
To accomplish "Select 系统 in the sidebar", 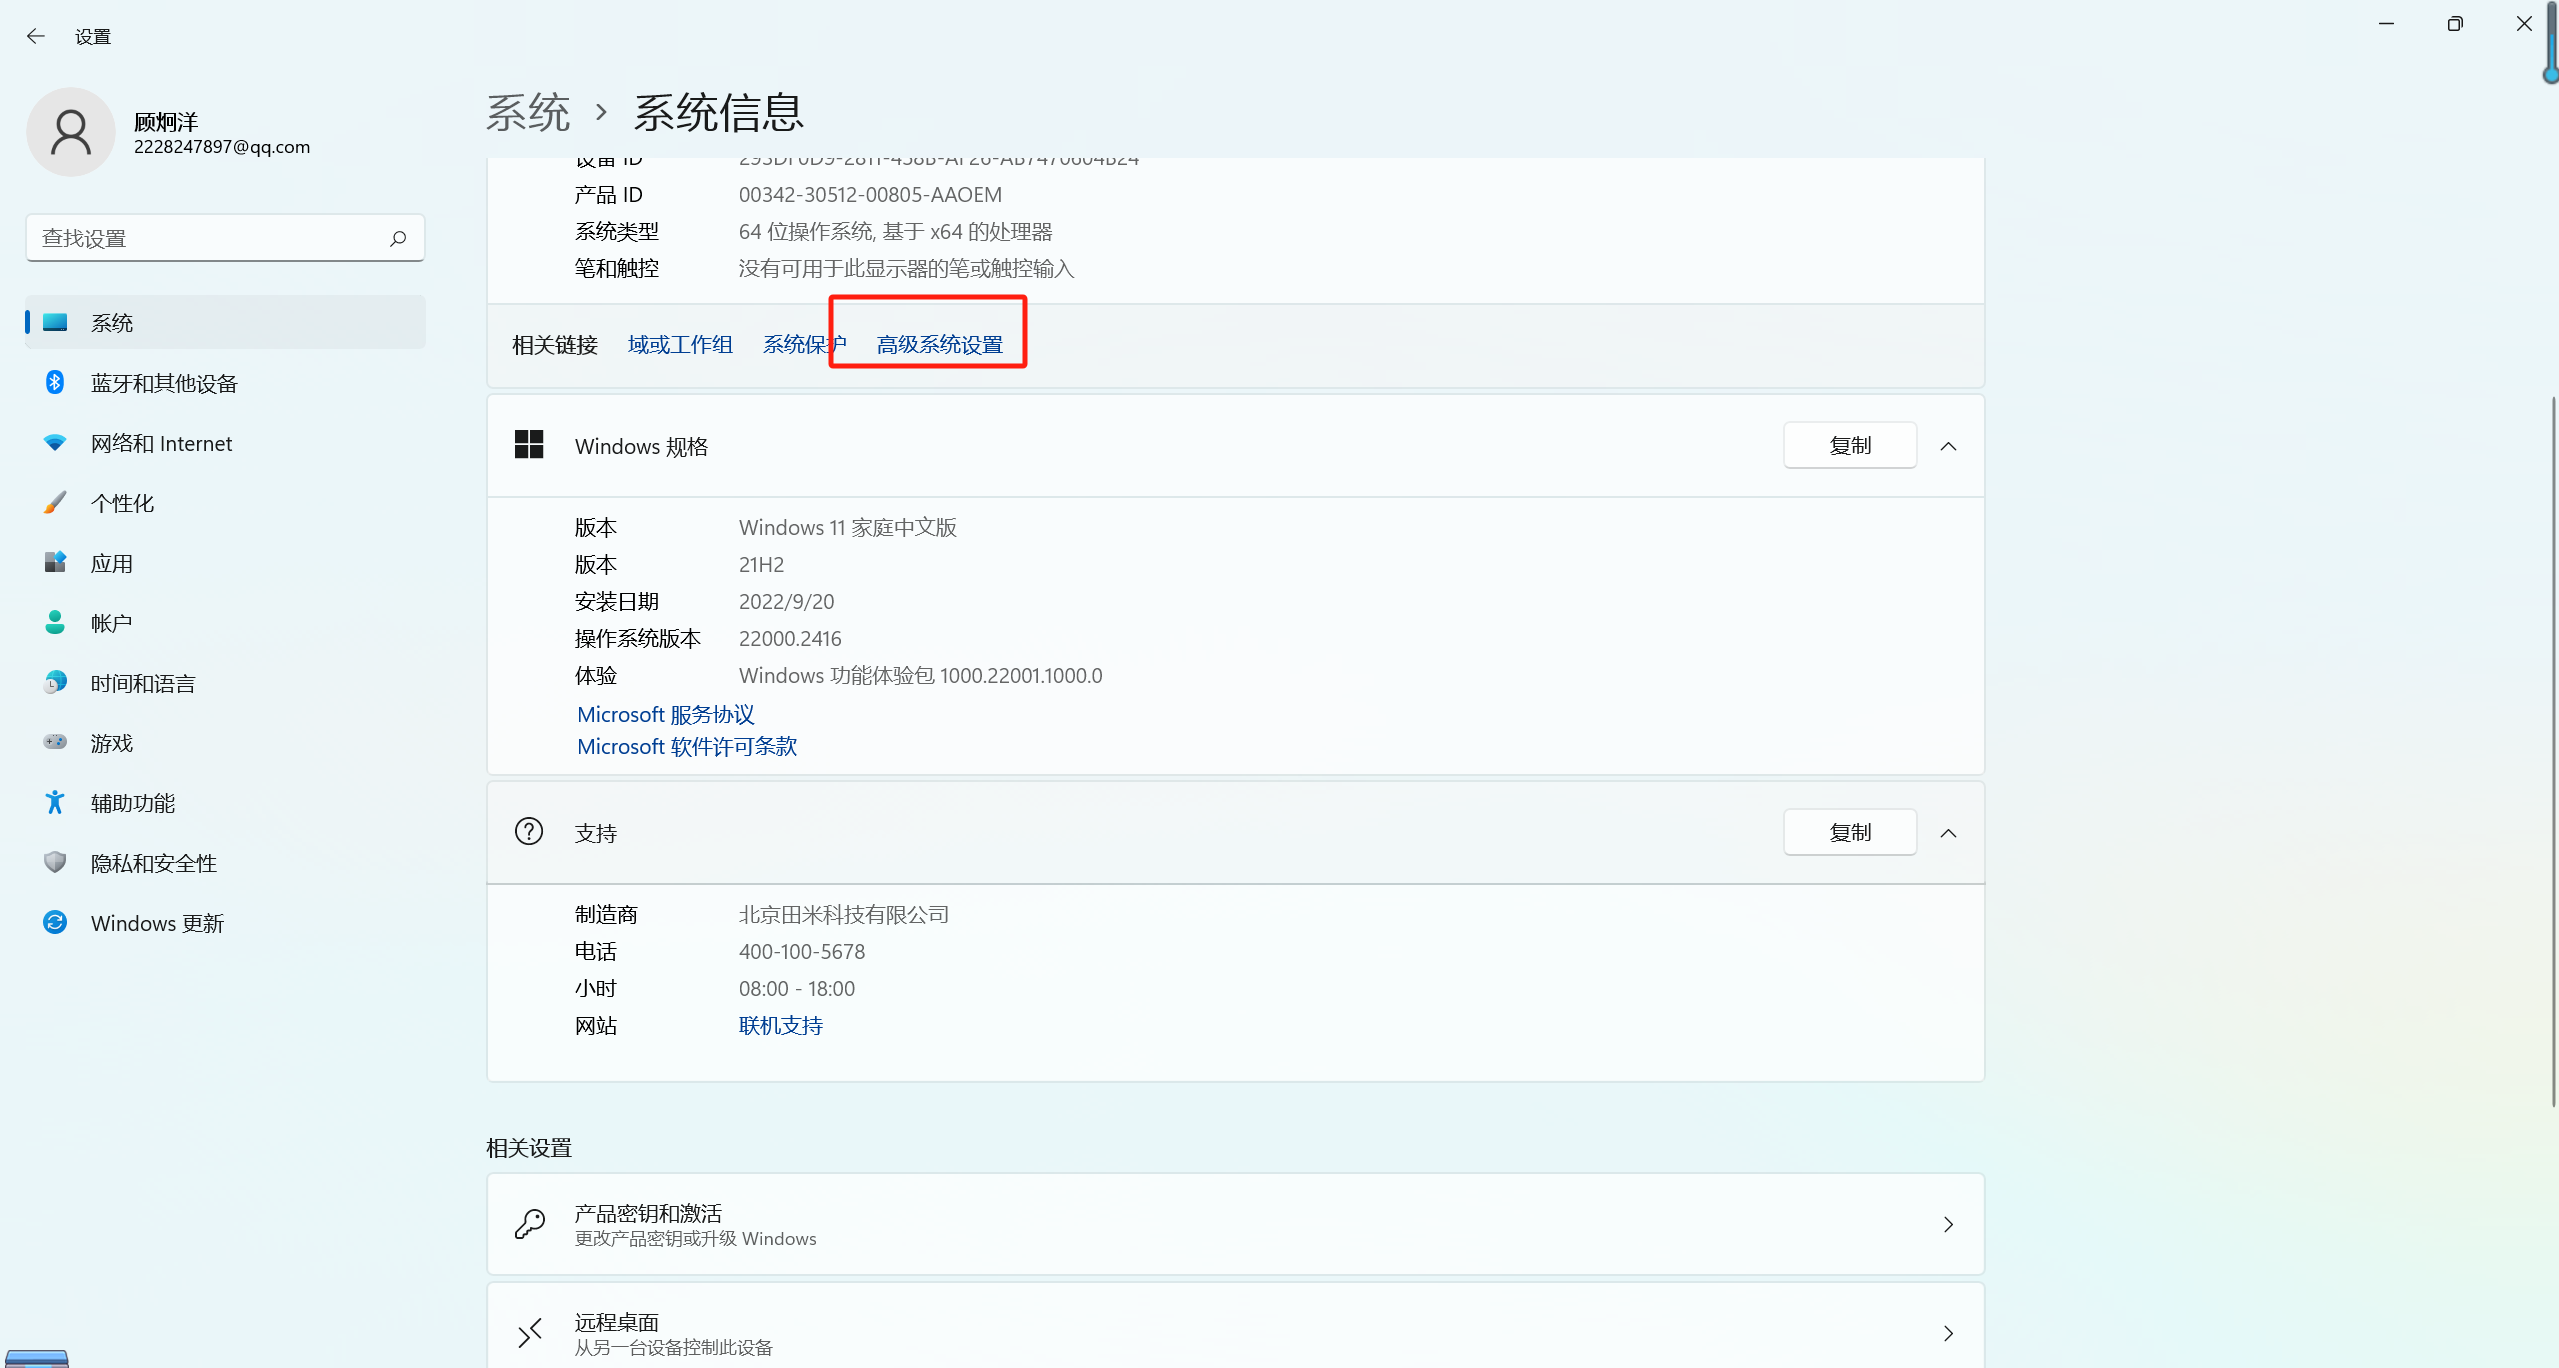I will tap(226, 322).
